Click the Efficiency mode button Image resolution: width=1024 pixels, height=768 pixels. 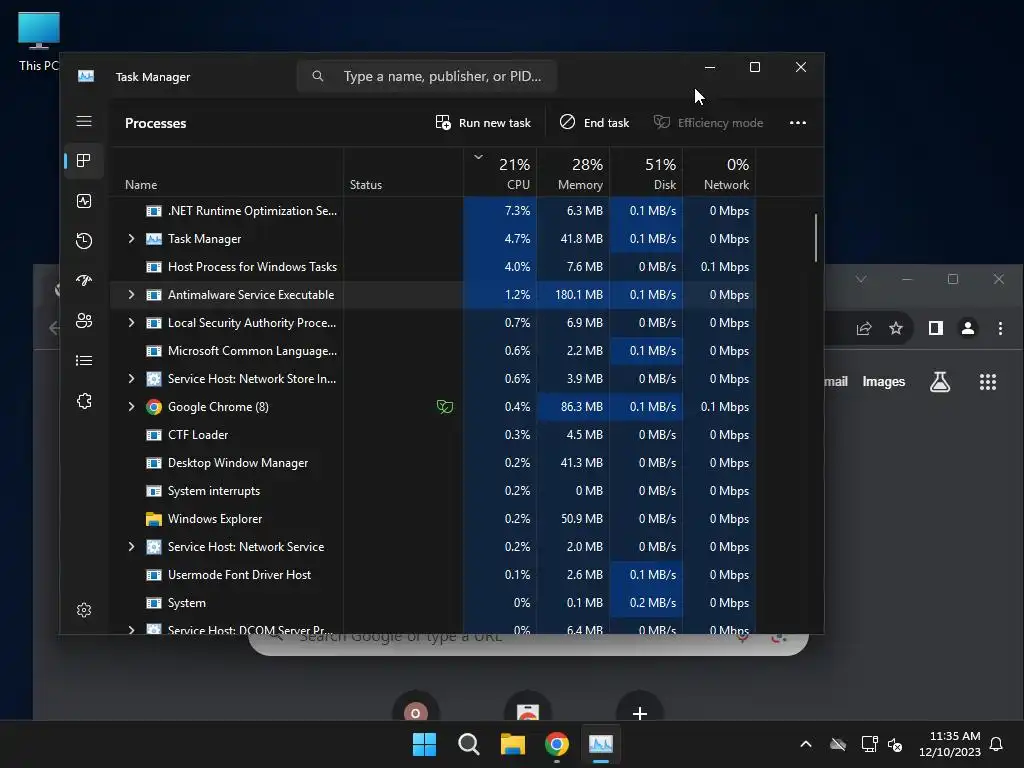pyautogui.click(x=709, y=123)
